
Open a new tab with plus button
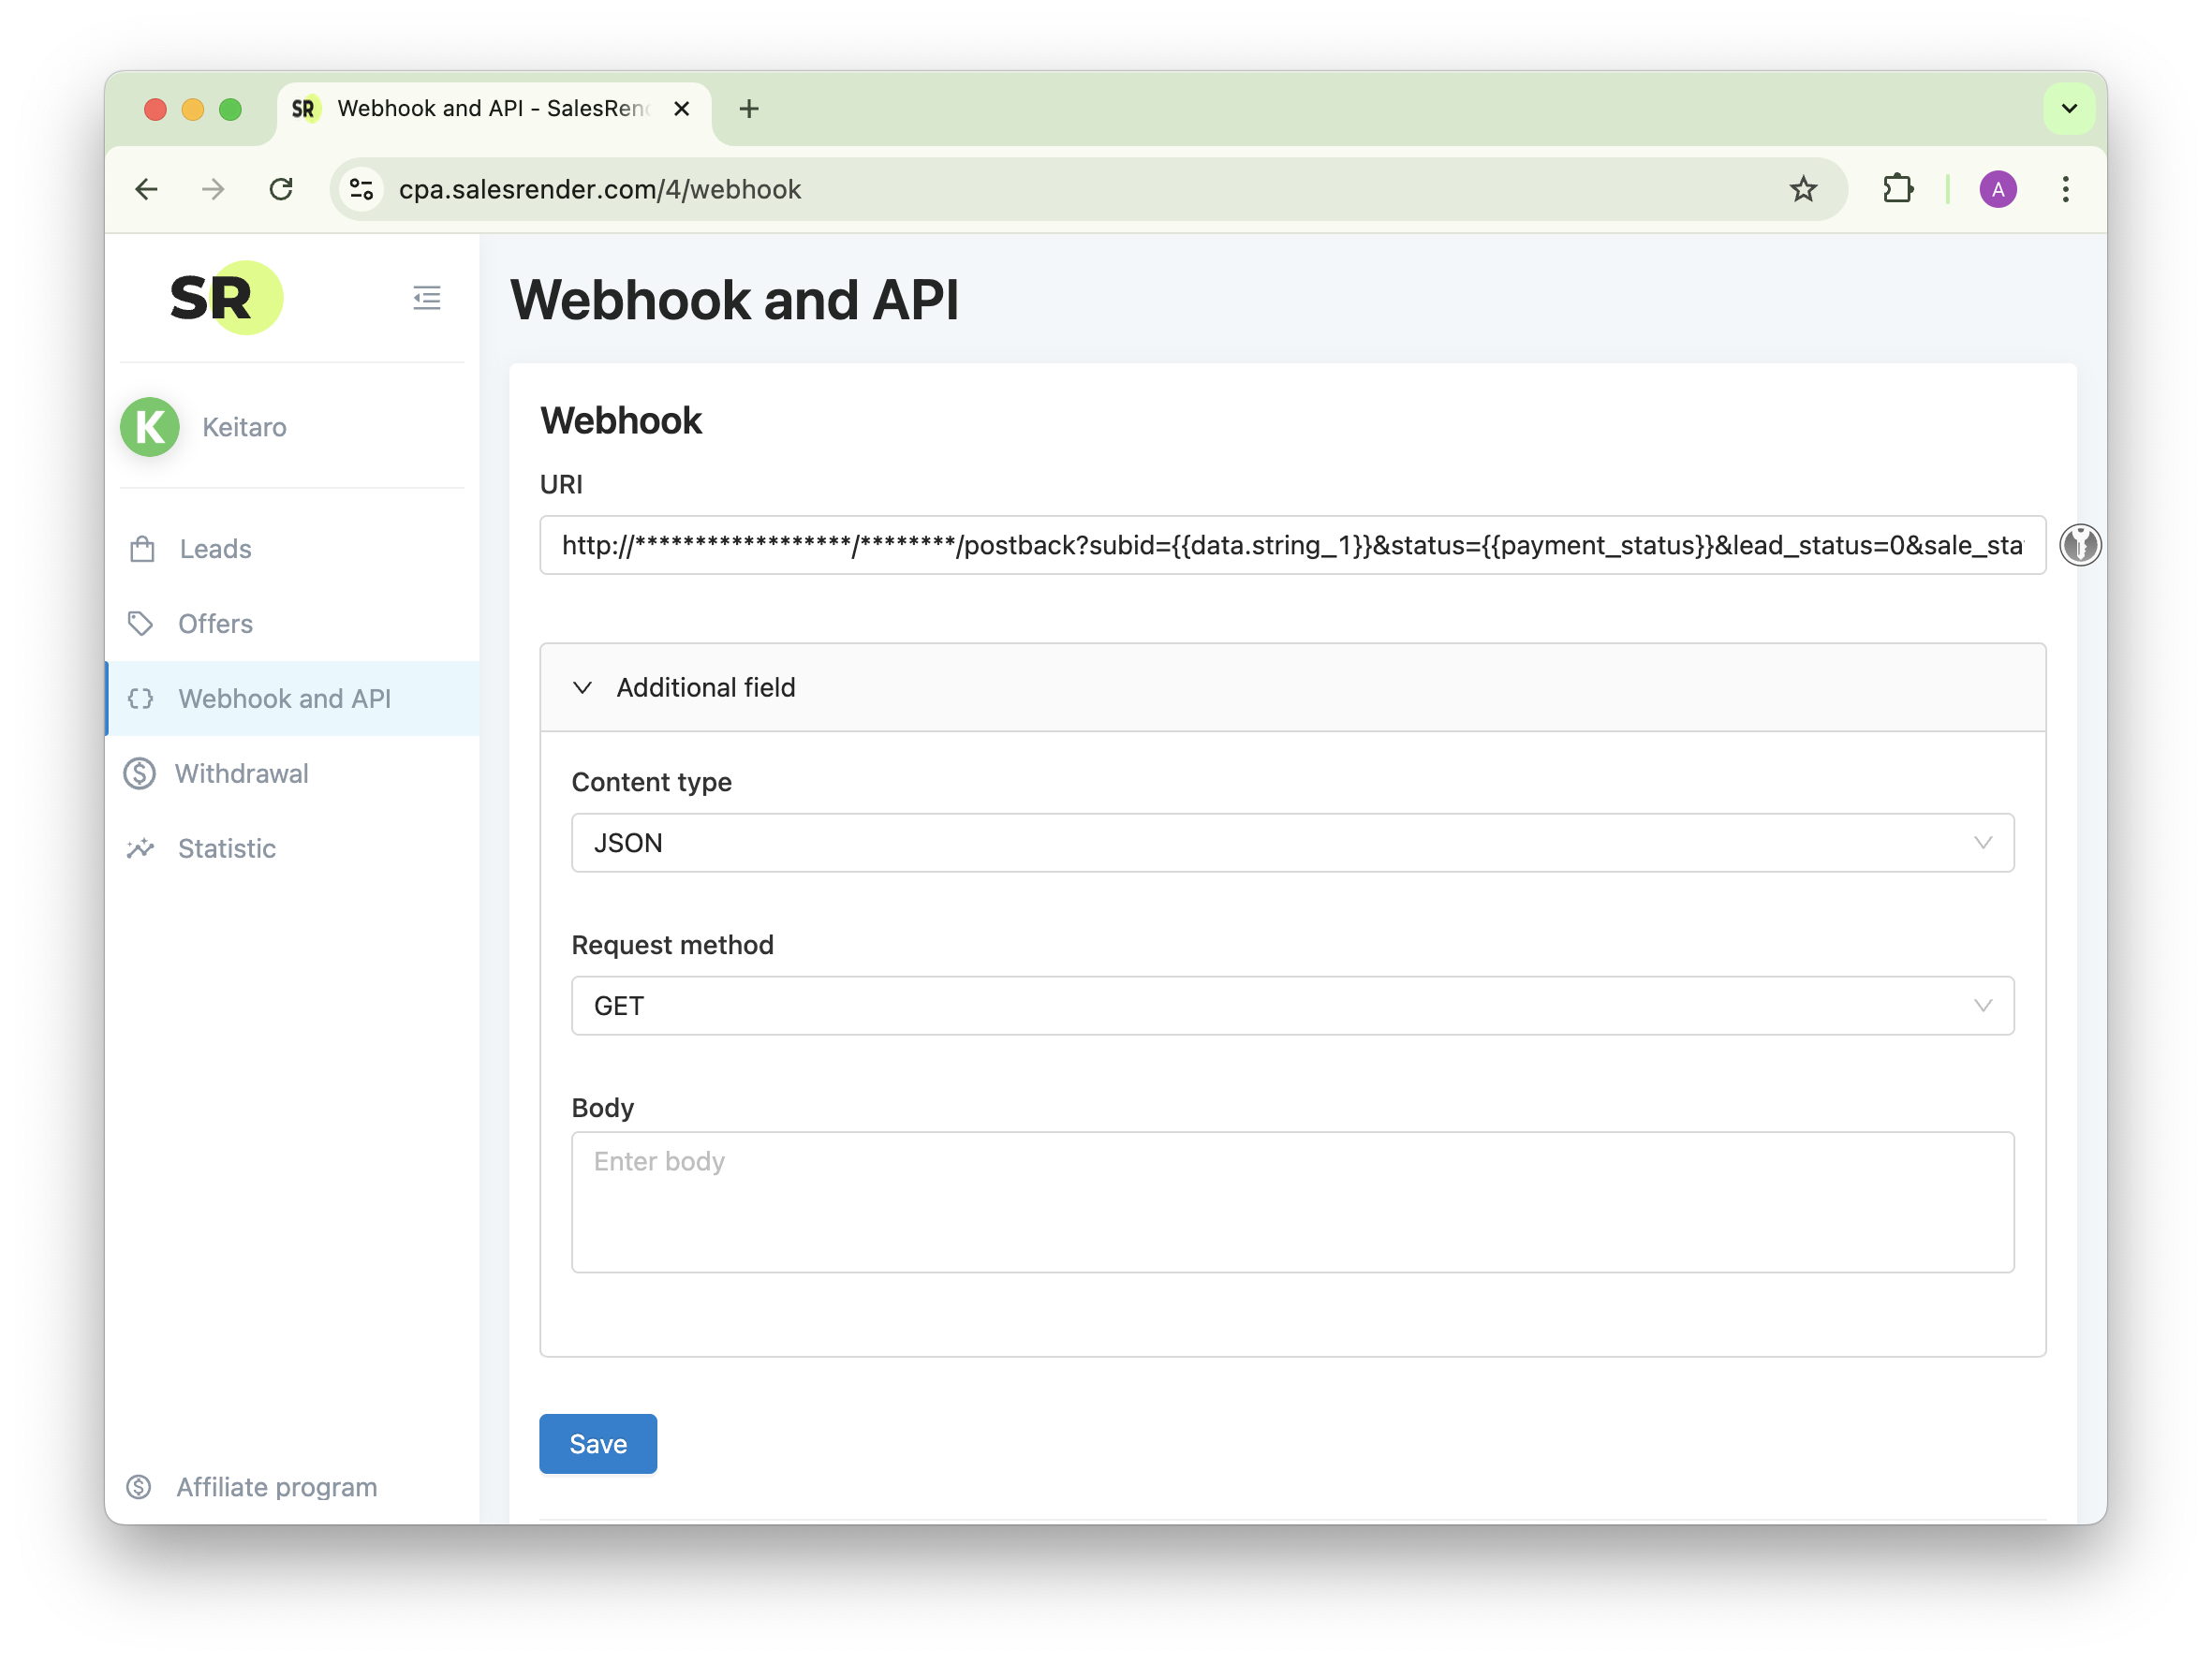pyautogui.click(x=749, y=108)
